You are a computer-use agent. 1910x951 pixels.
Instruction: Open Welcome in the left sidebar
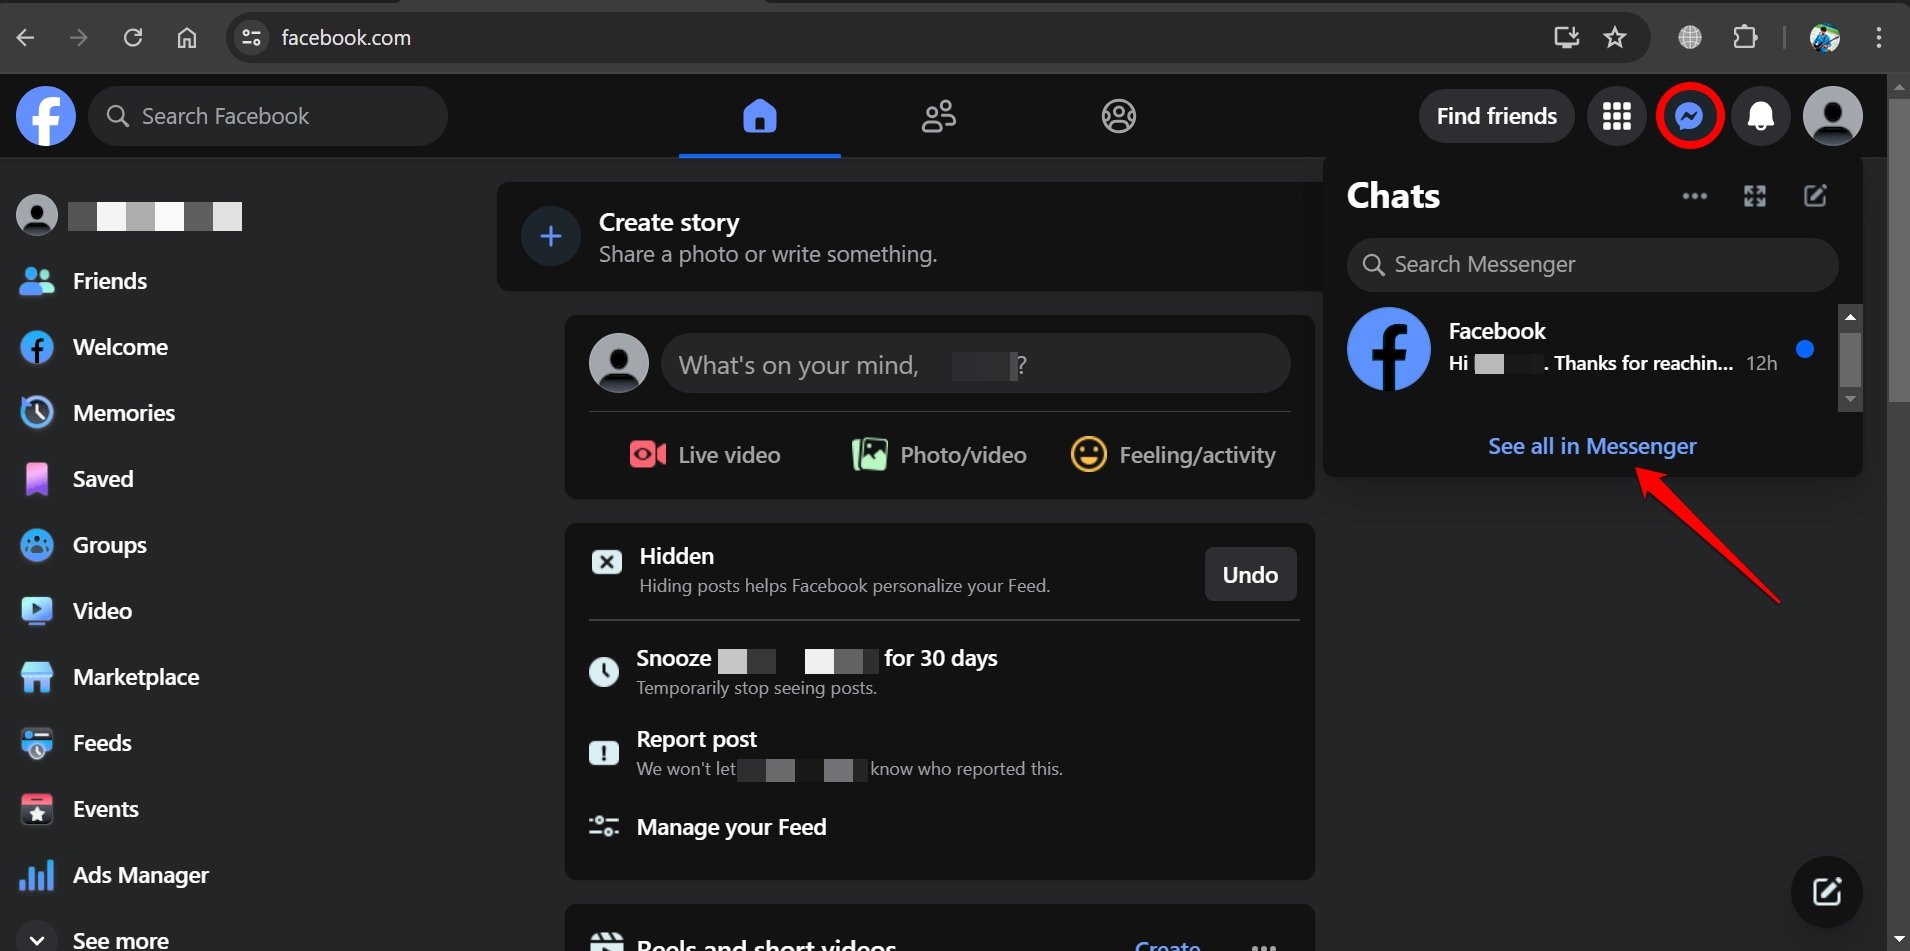(x=93, y=347)
